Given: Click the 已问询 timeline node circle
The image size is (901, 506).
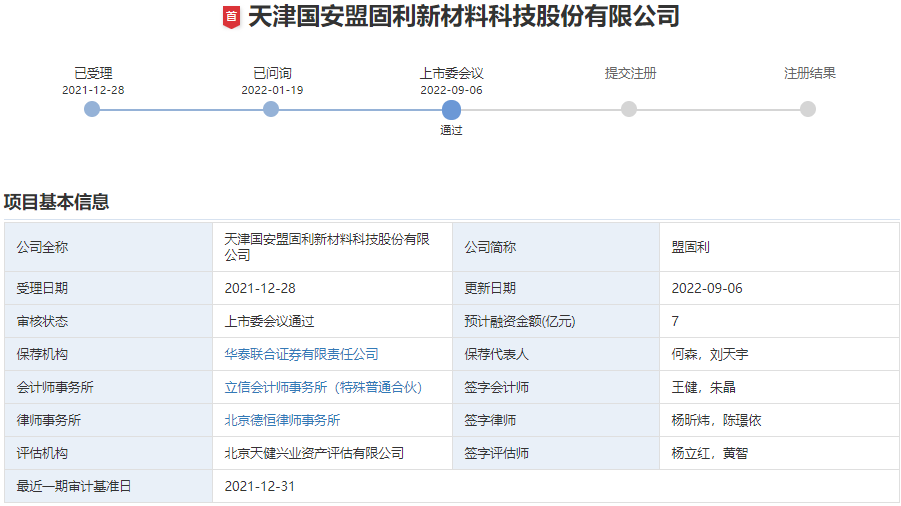Looking at the screenshot, I should point(271,109).
